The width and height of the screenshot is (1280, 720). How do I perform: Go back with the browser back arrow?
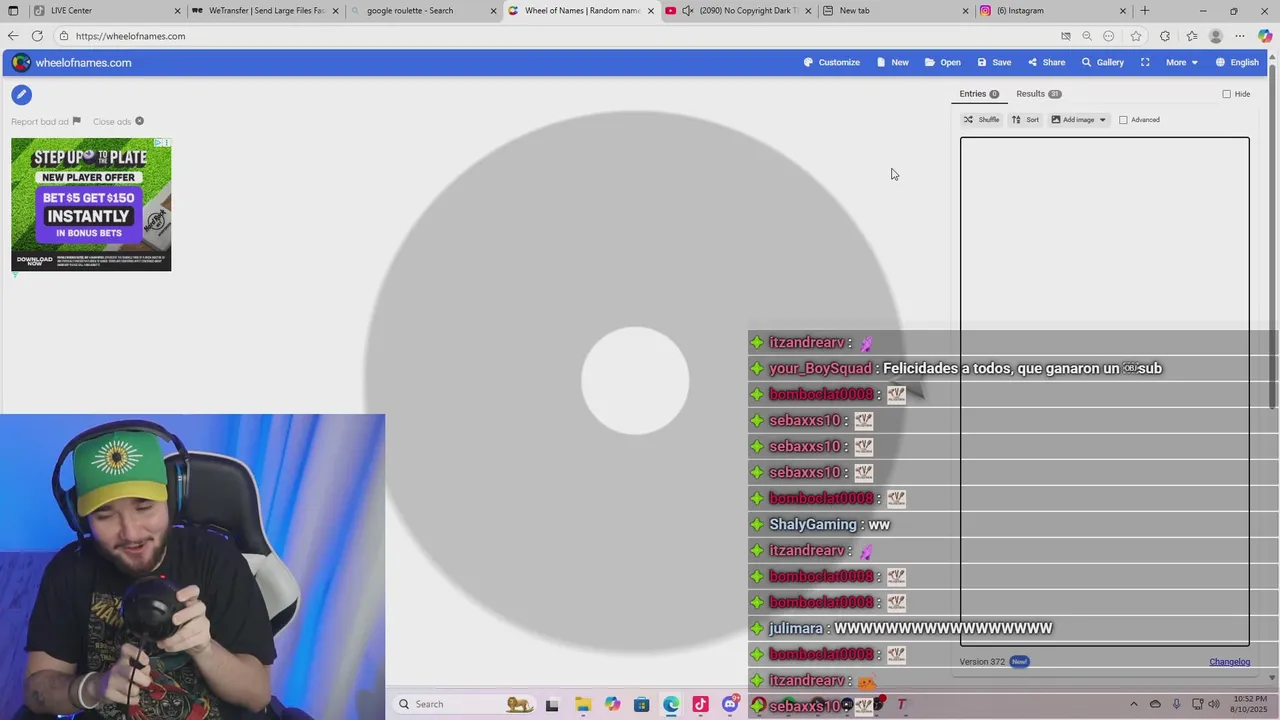click(13, 36)
